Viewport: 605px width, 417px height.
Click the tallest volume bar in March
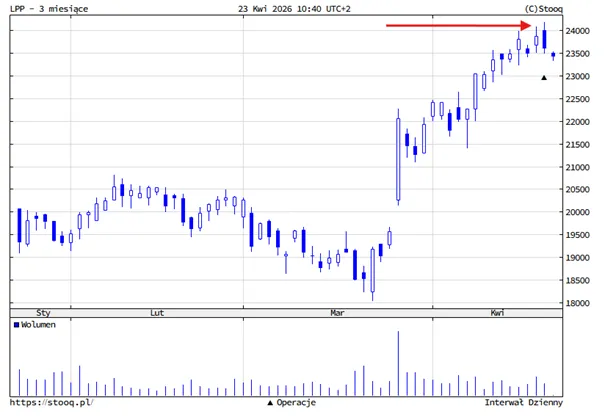coord(398,363)
